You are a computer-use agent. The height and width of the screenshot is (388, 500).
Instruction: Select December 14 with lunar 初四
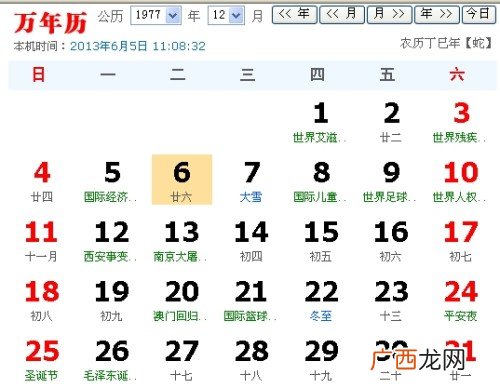click(251, 242)
